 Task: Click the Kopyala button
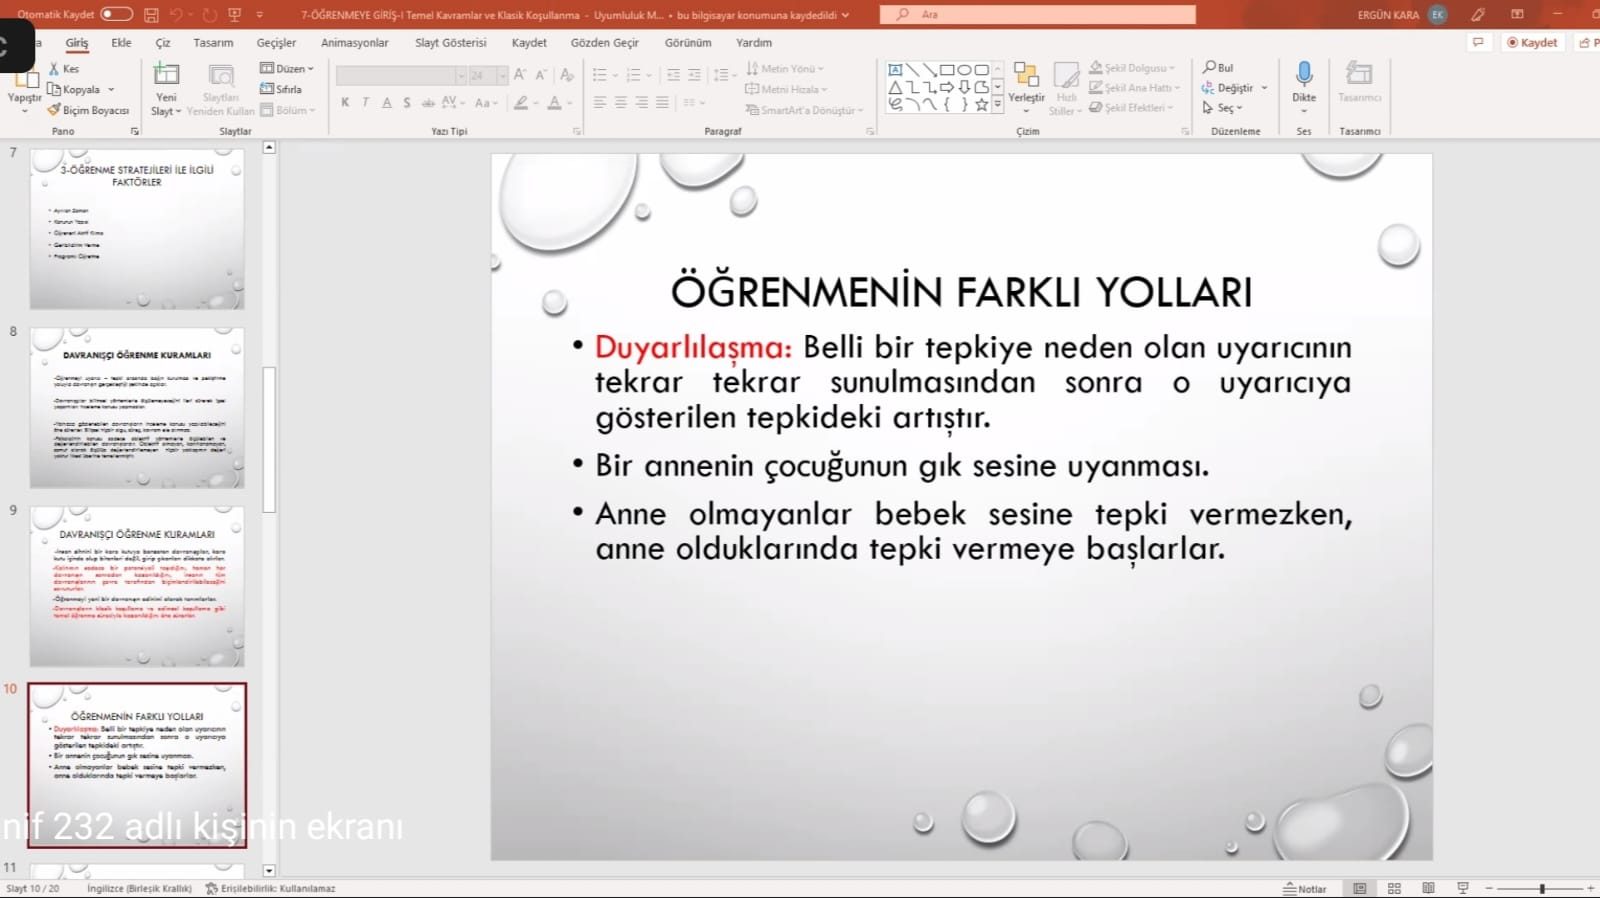[x=74, y=89]
